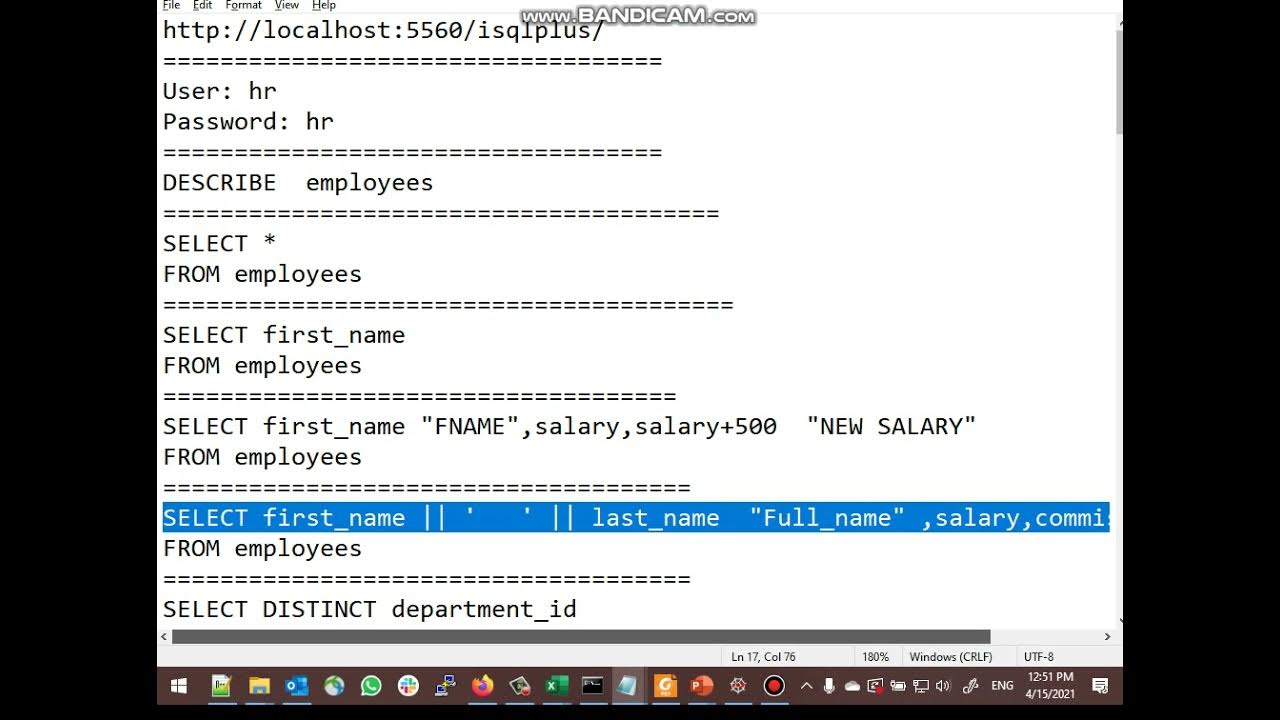Open the View menu
Screen dimensions: 1280x720
(287, 6)
